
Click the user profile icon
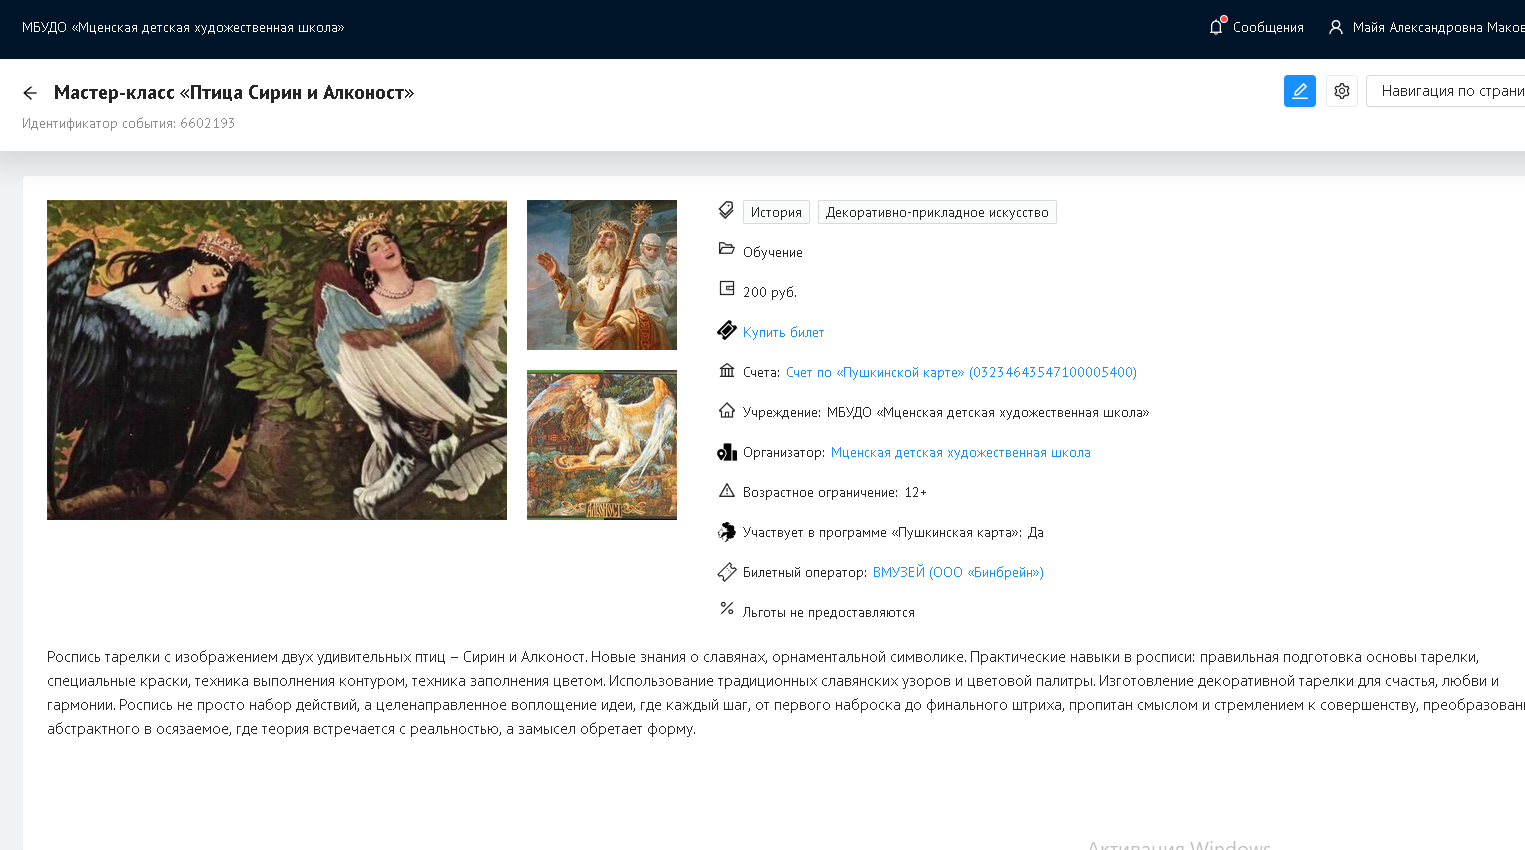[1335, 27]
